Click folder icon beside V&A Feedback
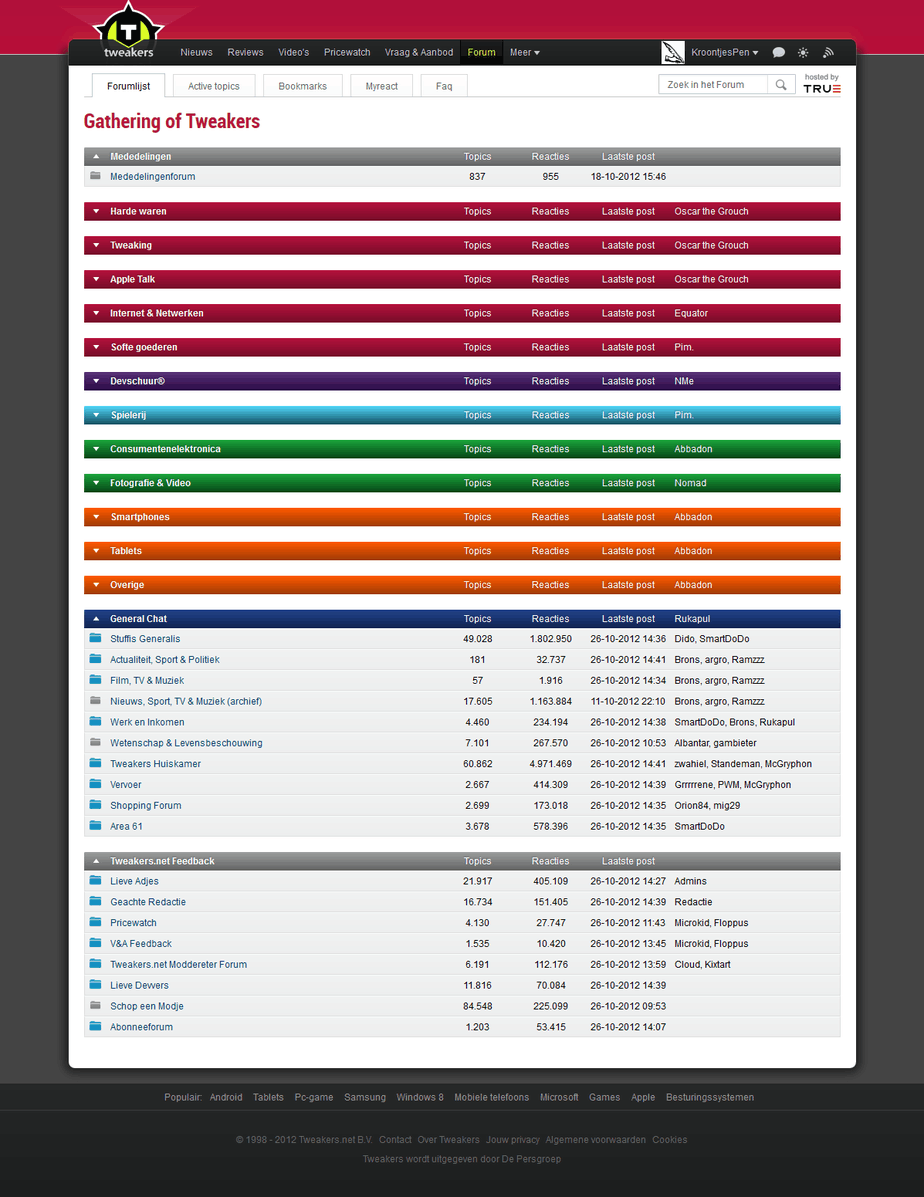This screenshot has width=924, height=1197. click(95, 943)
